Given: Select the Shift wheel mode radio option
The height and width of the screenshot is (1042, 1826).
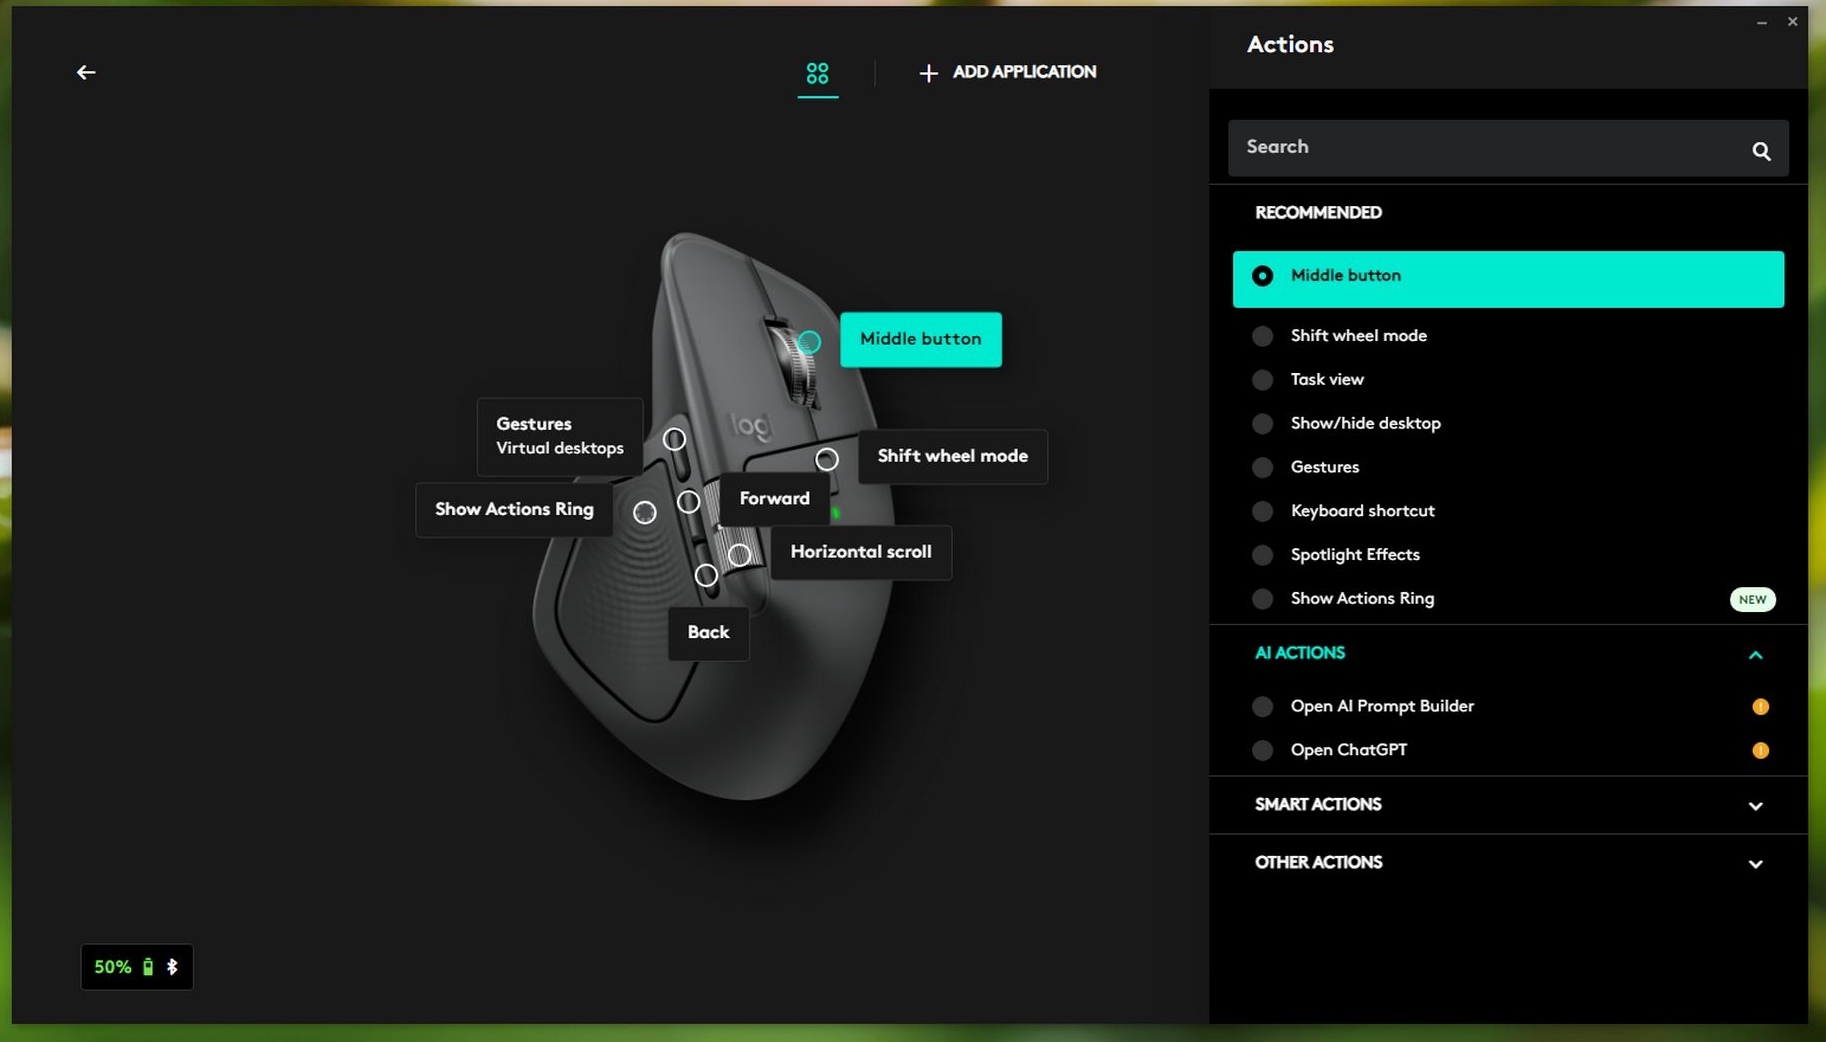Looking at the screenshot, I should click(1263, 336).
